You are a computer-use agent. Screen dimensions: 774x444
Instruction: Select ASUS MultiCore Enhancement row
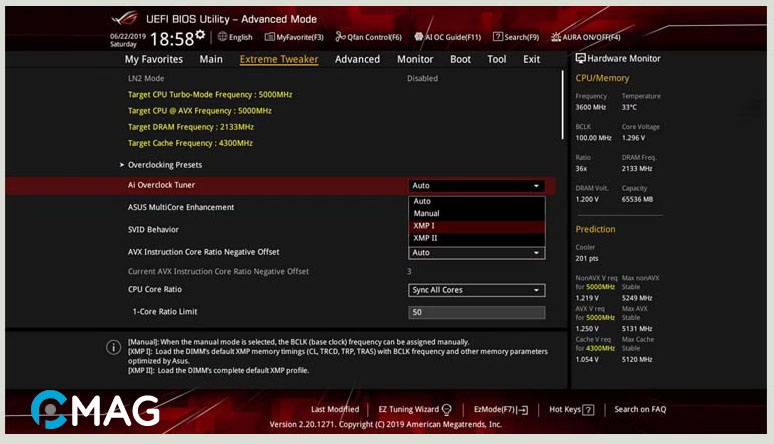(x=181, y=207)
